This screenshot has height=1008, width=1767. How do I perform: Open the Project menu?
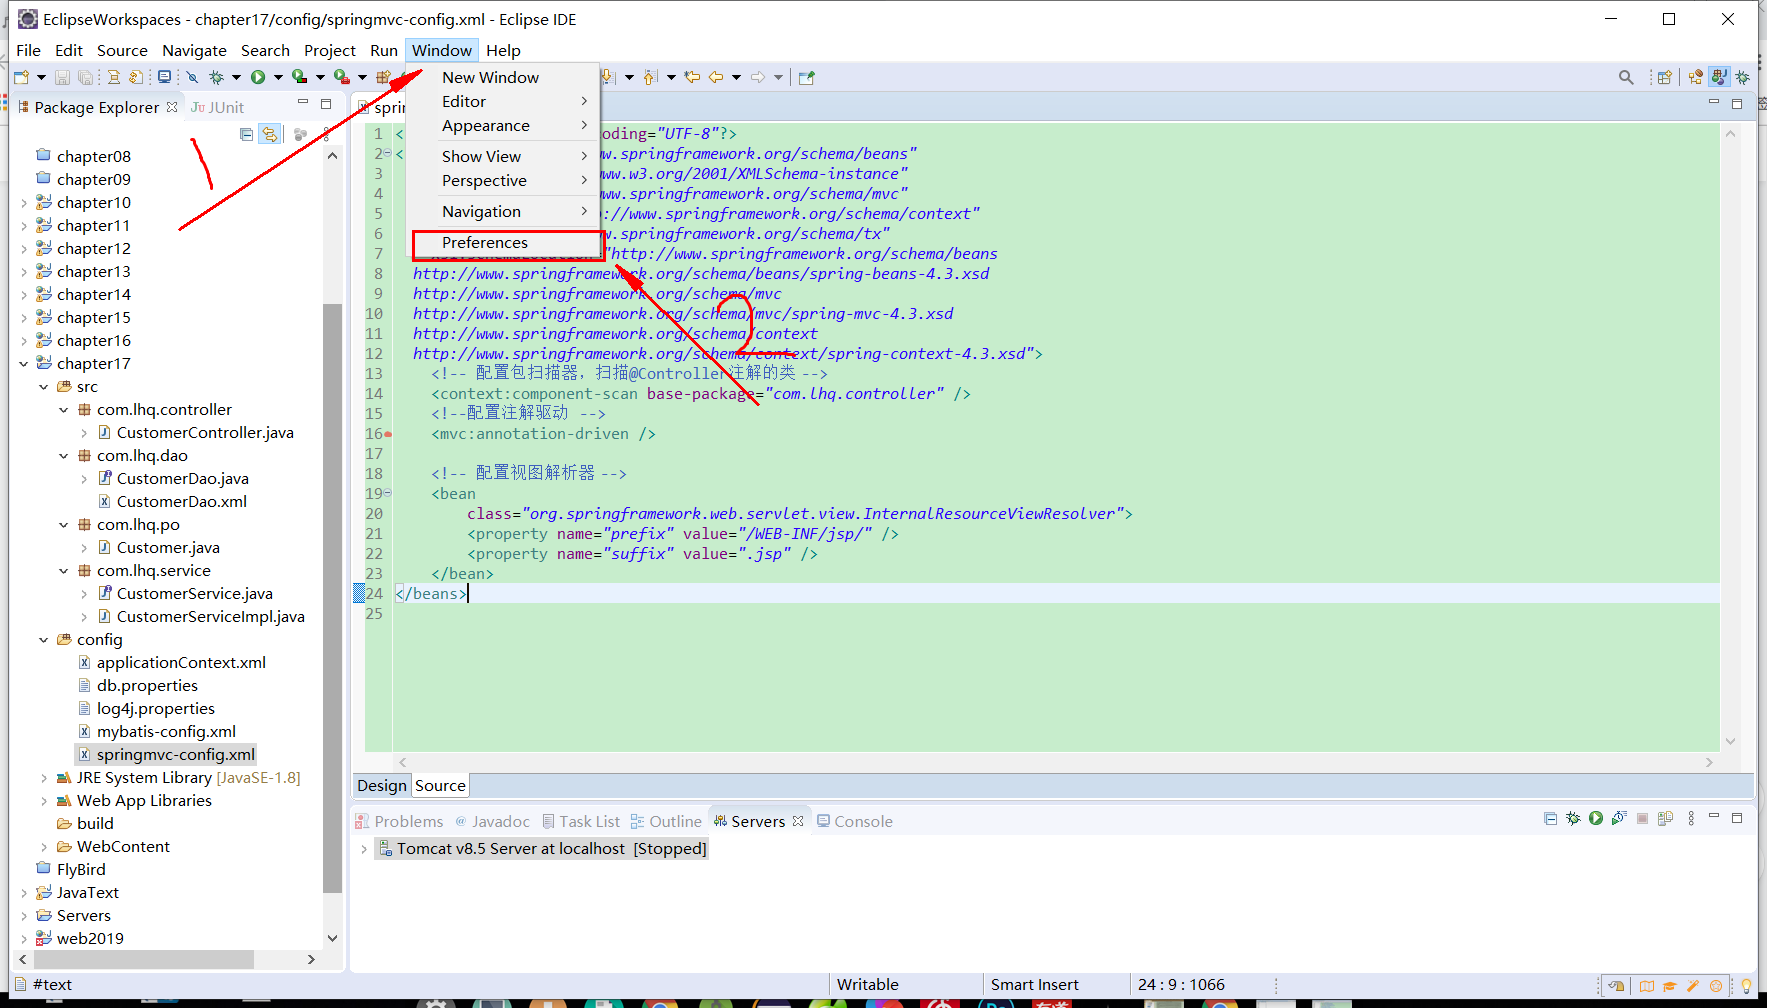click(x=330, y=50)
